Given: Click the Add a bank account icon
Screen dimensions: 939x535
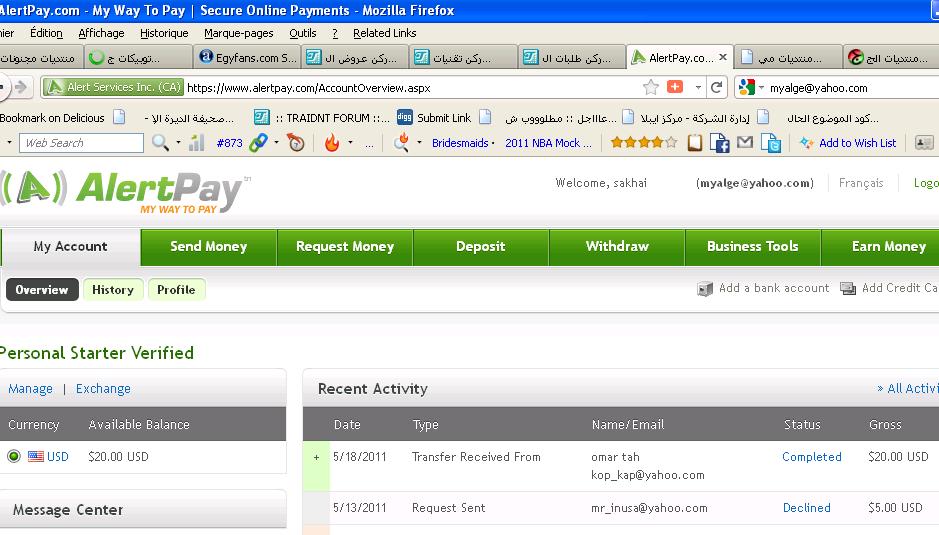Looking at the screenshot, I should [705, 289].
